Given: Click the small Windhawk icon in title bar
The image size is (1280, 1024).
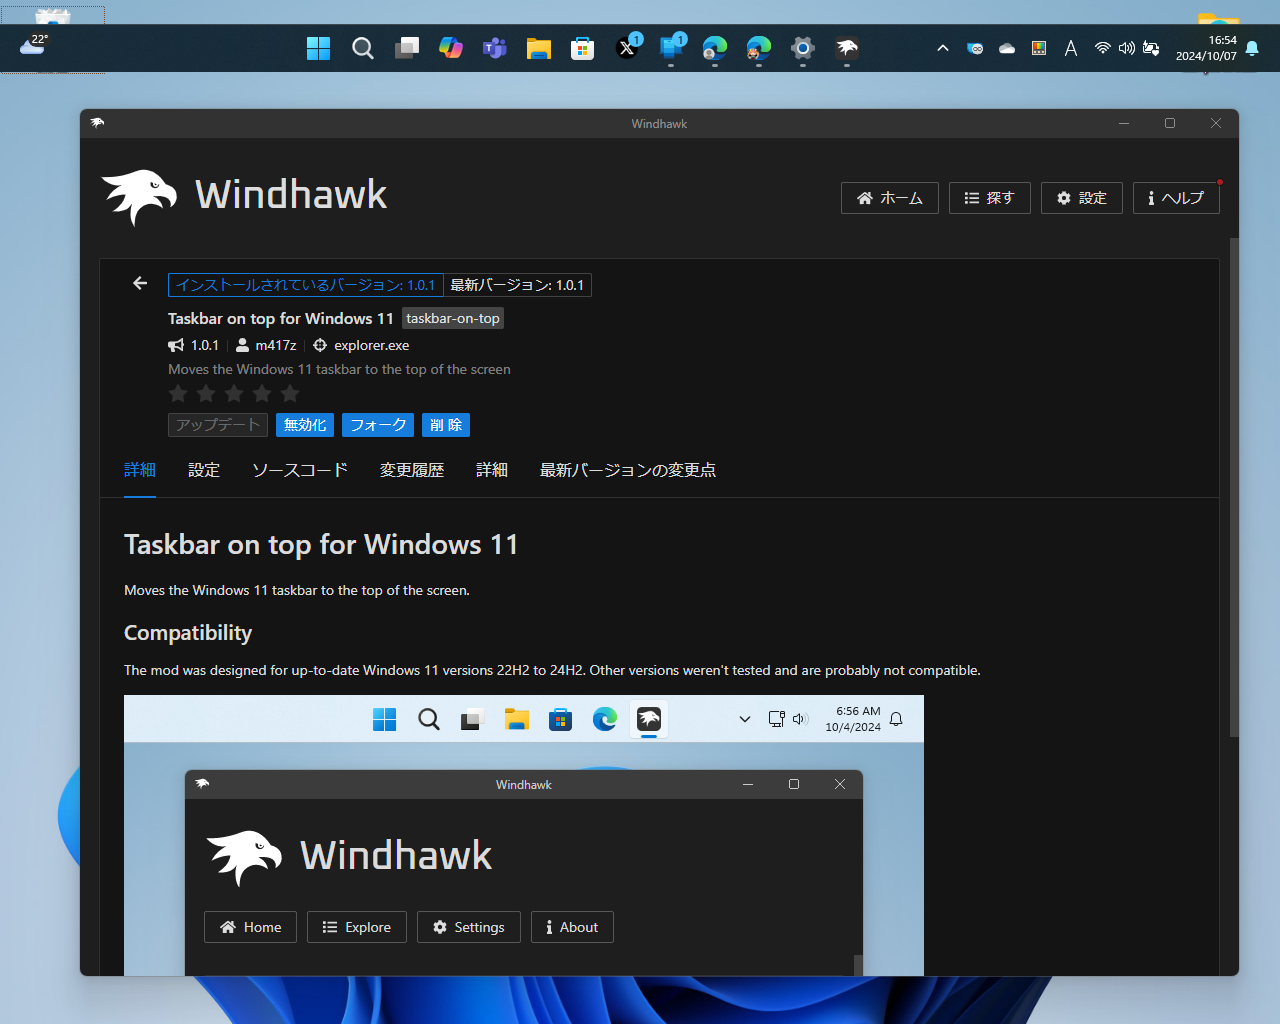Looking at the screenshot, I should (x=97, y=123).
